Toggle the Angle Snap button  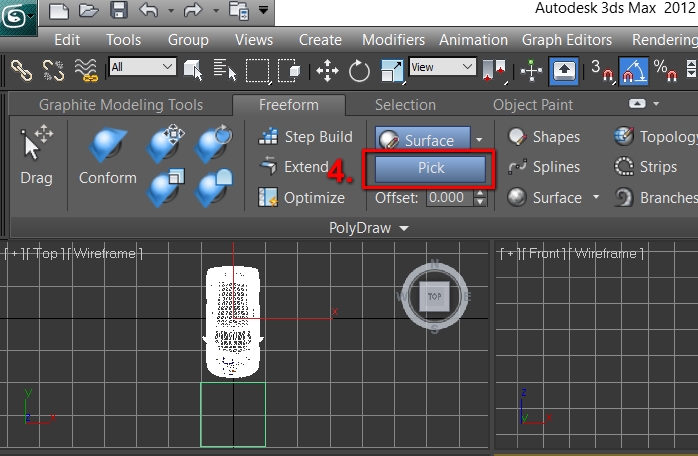[634, 70]
